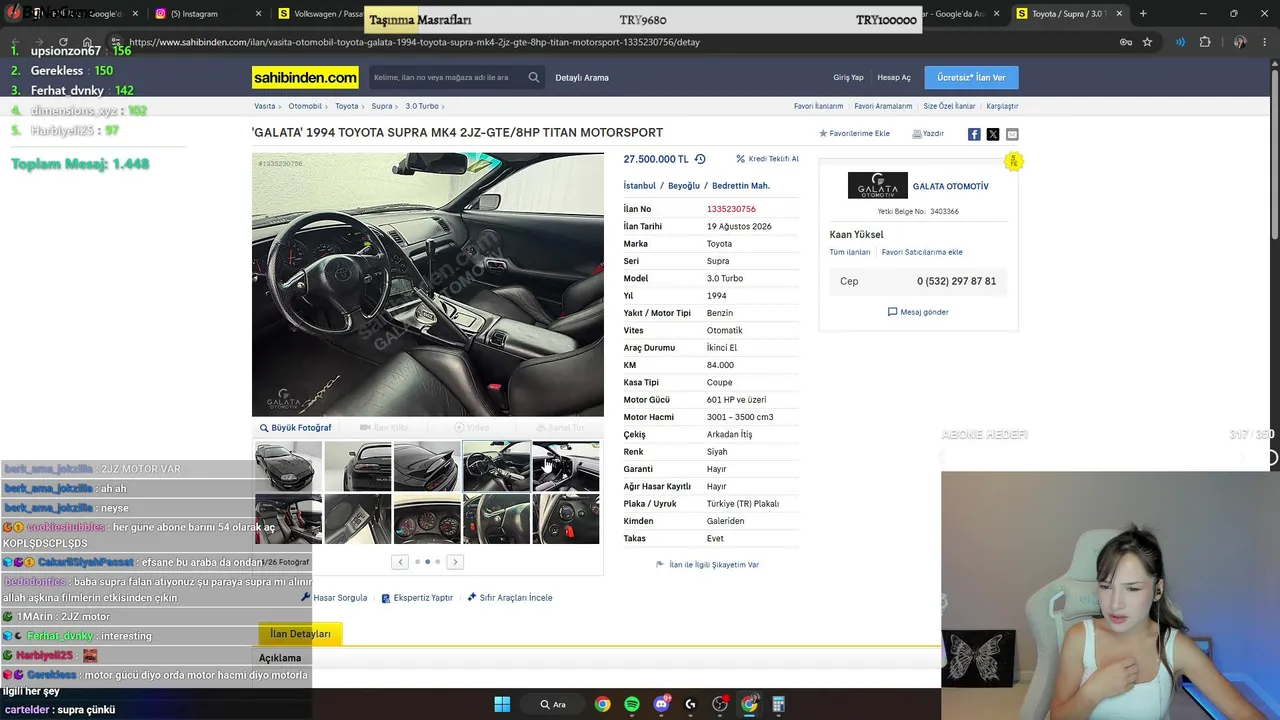Image resolution: width=1280 pixels, height=720 pixels.
Task: Open a new browser tab
Action: tap(1143, 14)
